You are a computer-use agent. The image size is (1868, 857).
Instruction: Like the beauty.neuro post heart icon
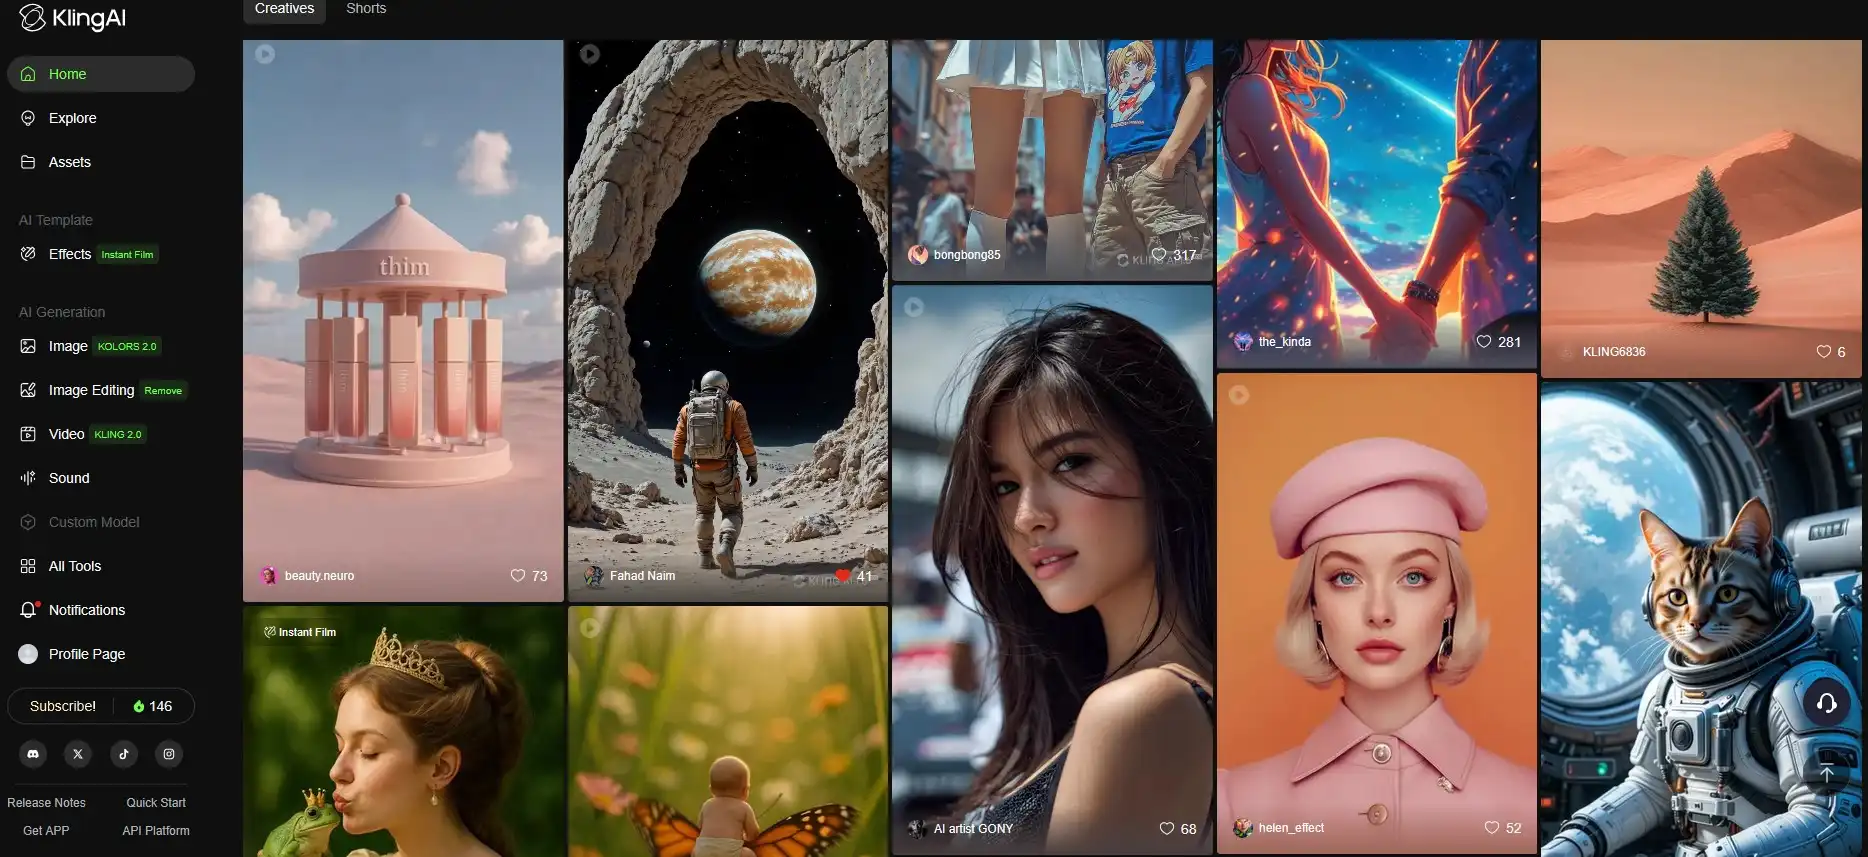[518, 575]
